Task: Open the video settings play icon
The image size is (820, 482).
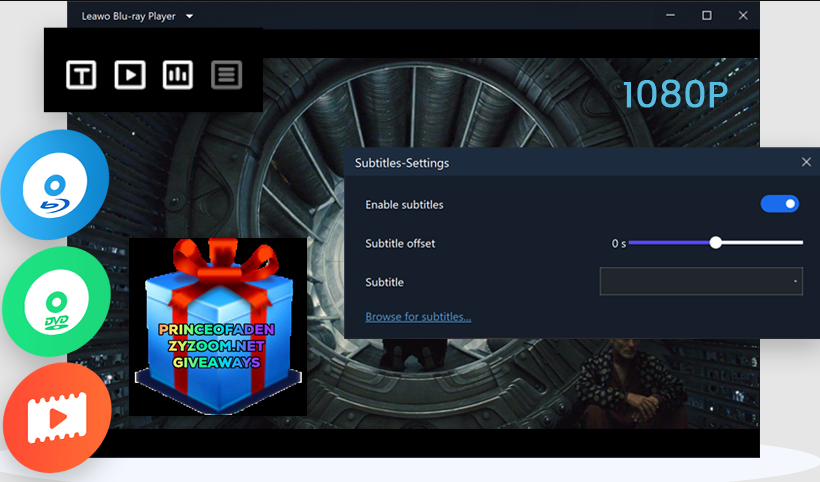Action: coord(130,75)
